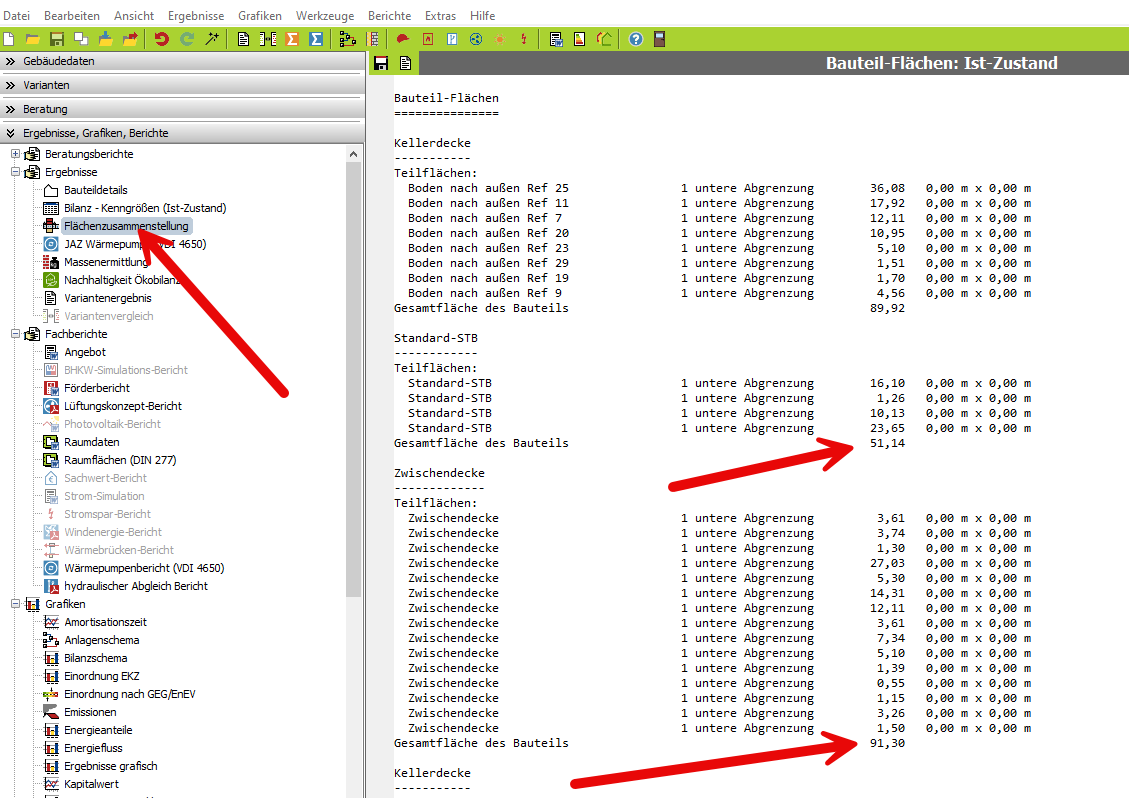Open Raumflächen (DIN 277) report

point(120,460)
